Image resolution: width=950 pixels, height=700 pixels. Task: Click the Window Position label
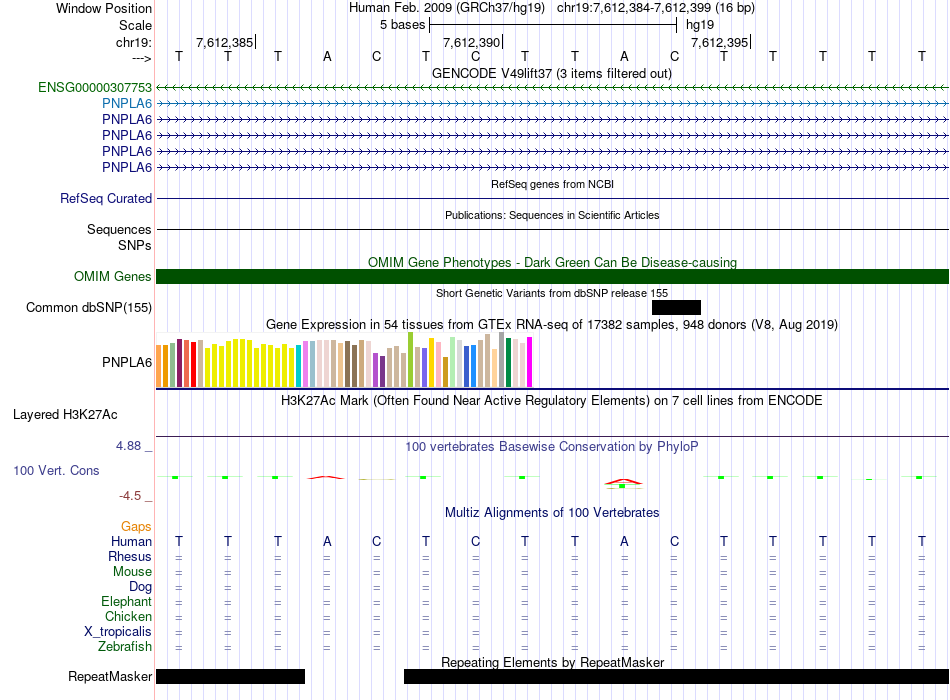pos(104,8)
